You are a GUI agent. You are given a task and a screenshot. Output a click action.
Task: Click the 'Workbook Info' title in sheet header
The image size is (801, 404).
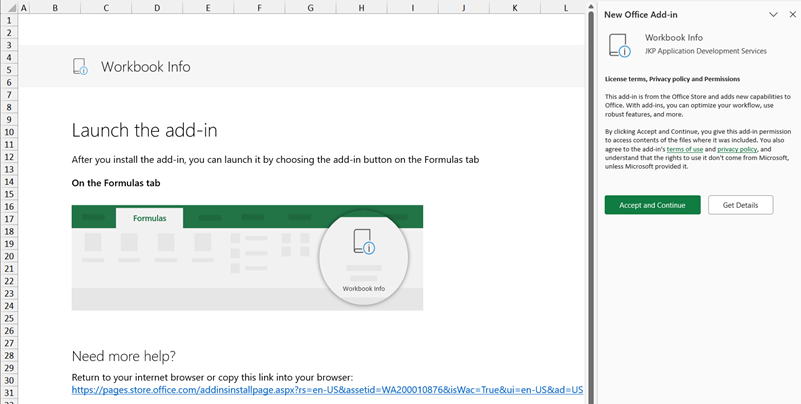pos(146,67)
